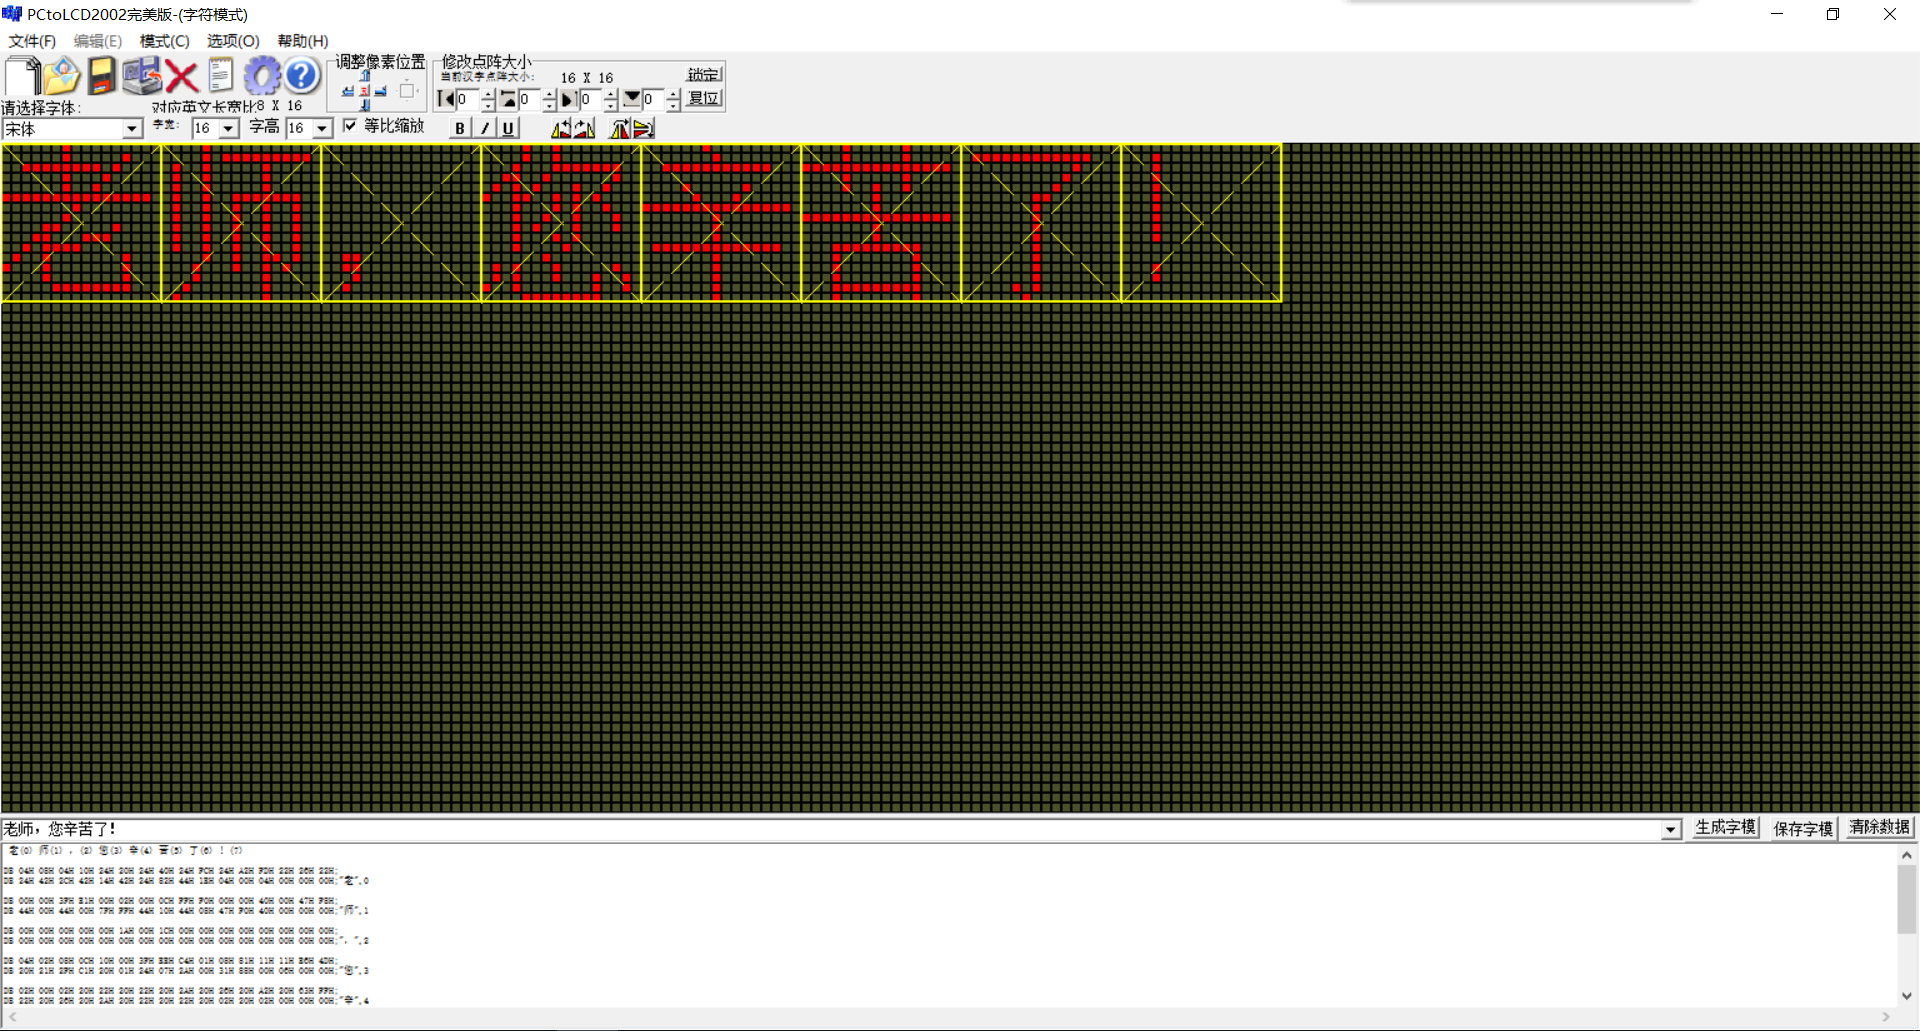Expand the text input history dropdown
The width and height of the screenshot is (1920, 1031).
(1671, 830)
